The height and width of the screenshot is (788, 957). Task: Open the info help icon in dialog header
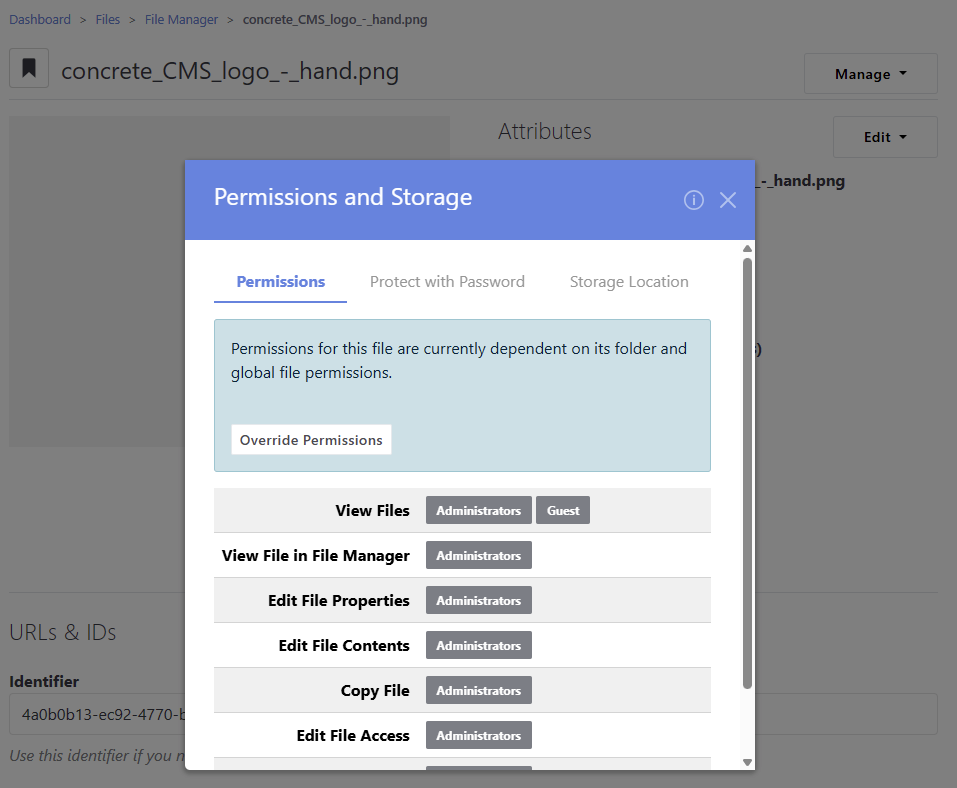[693, 200]
